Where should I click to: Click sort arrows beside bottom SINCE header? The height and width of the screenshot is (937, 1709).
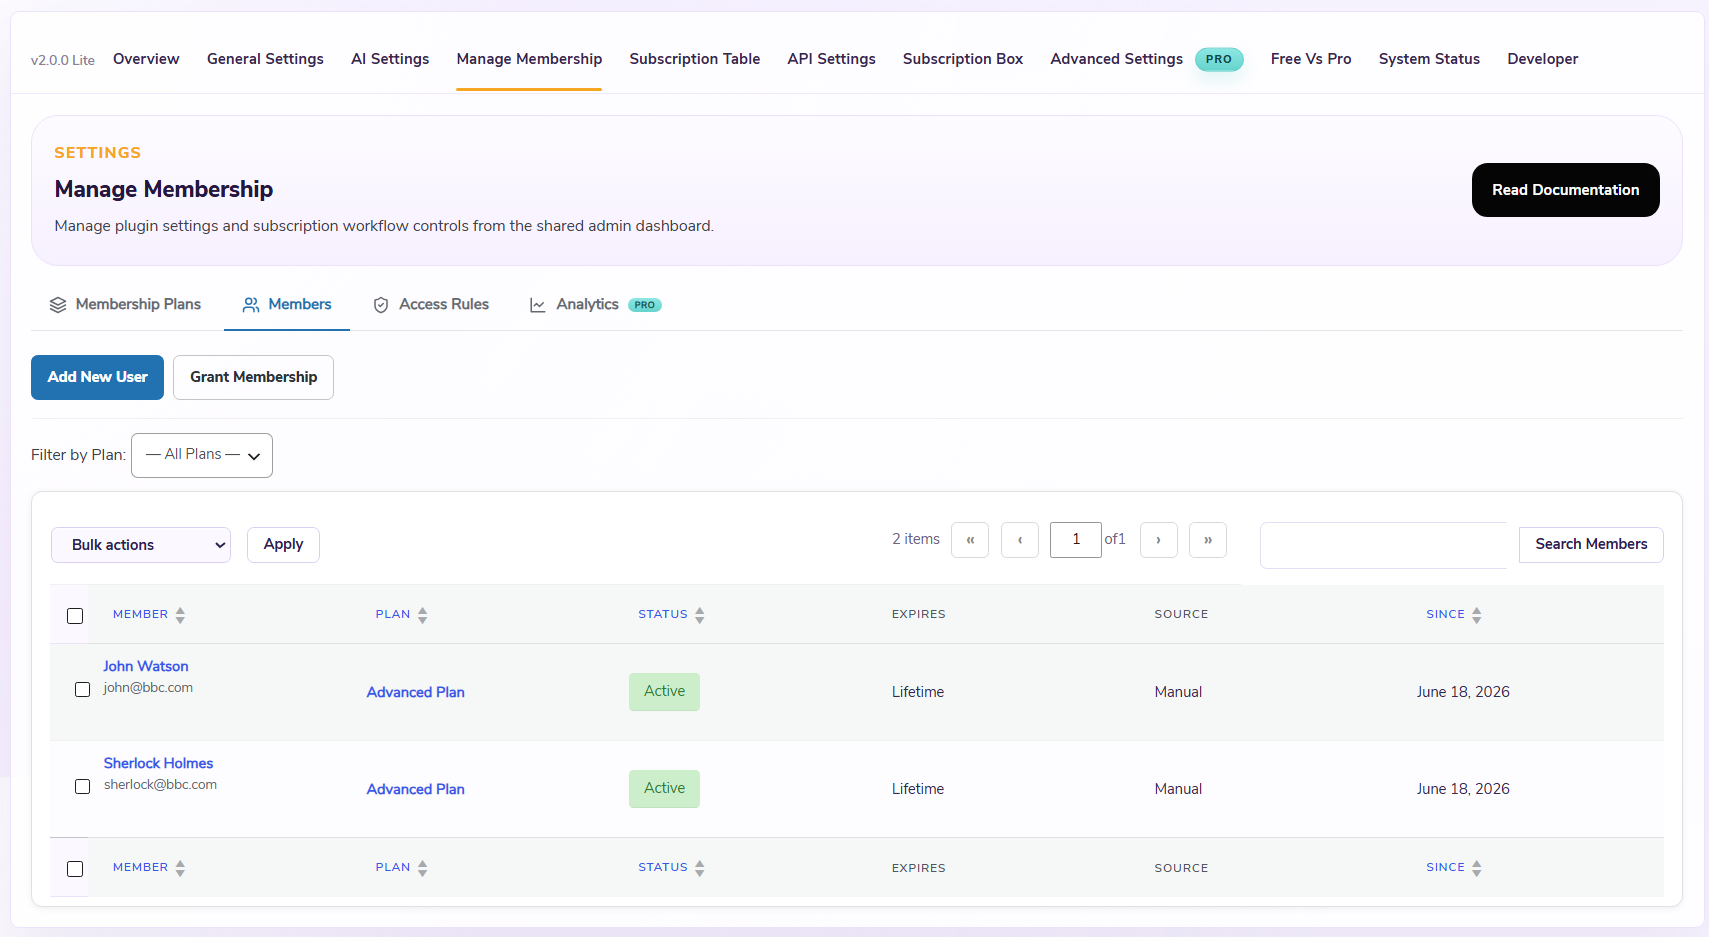1477,868
